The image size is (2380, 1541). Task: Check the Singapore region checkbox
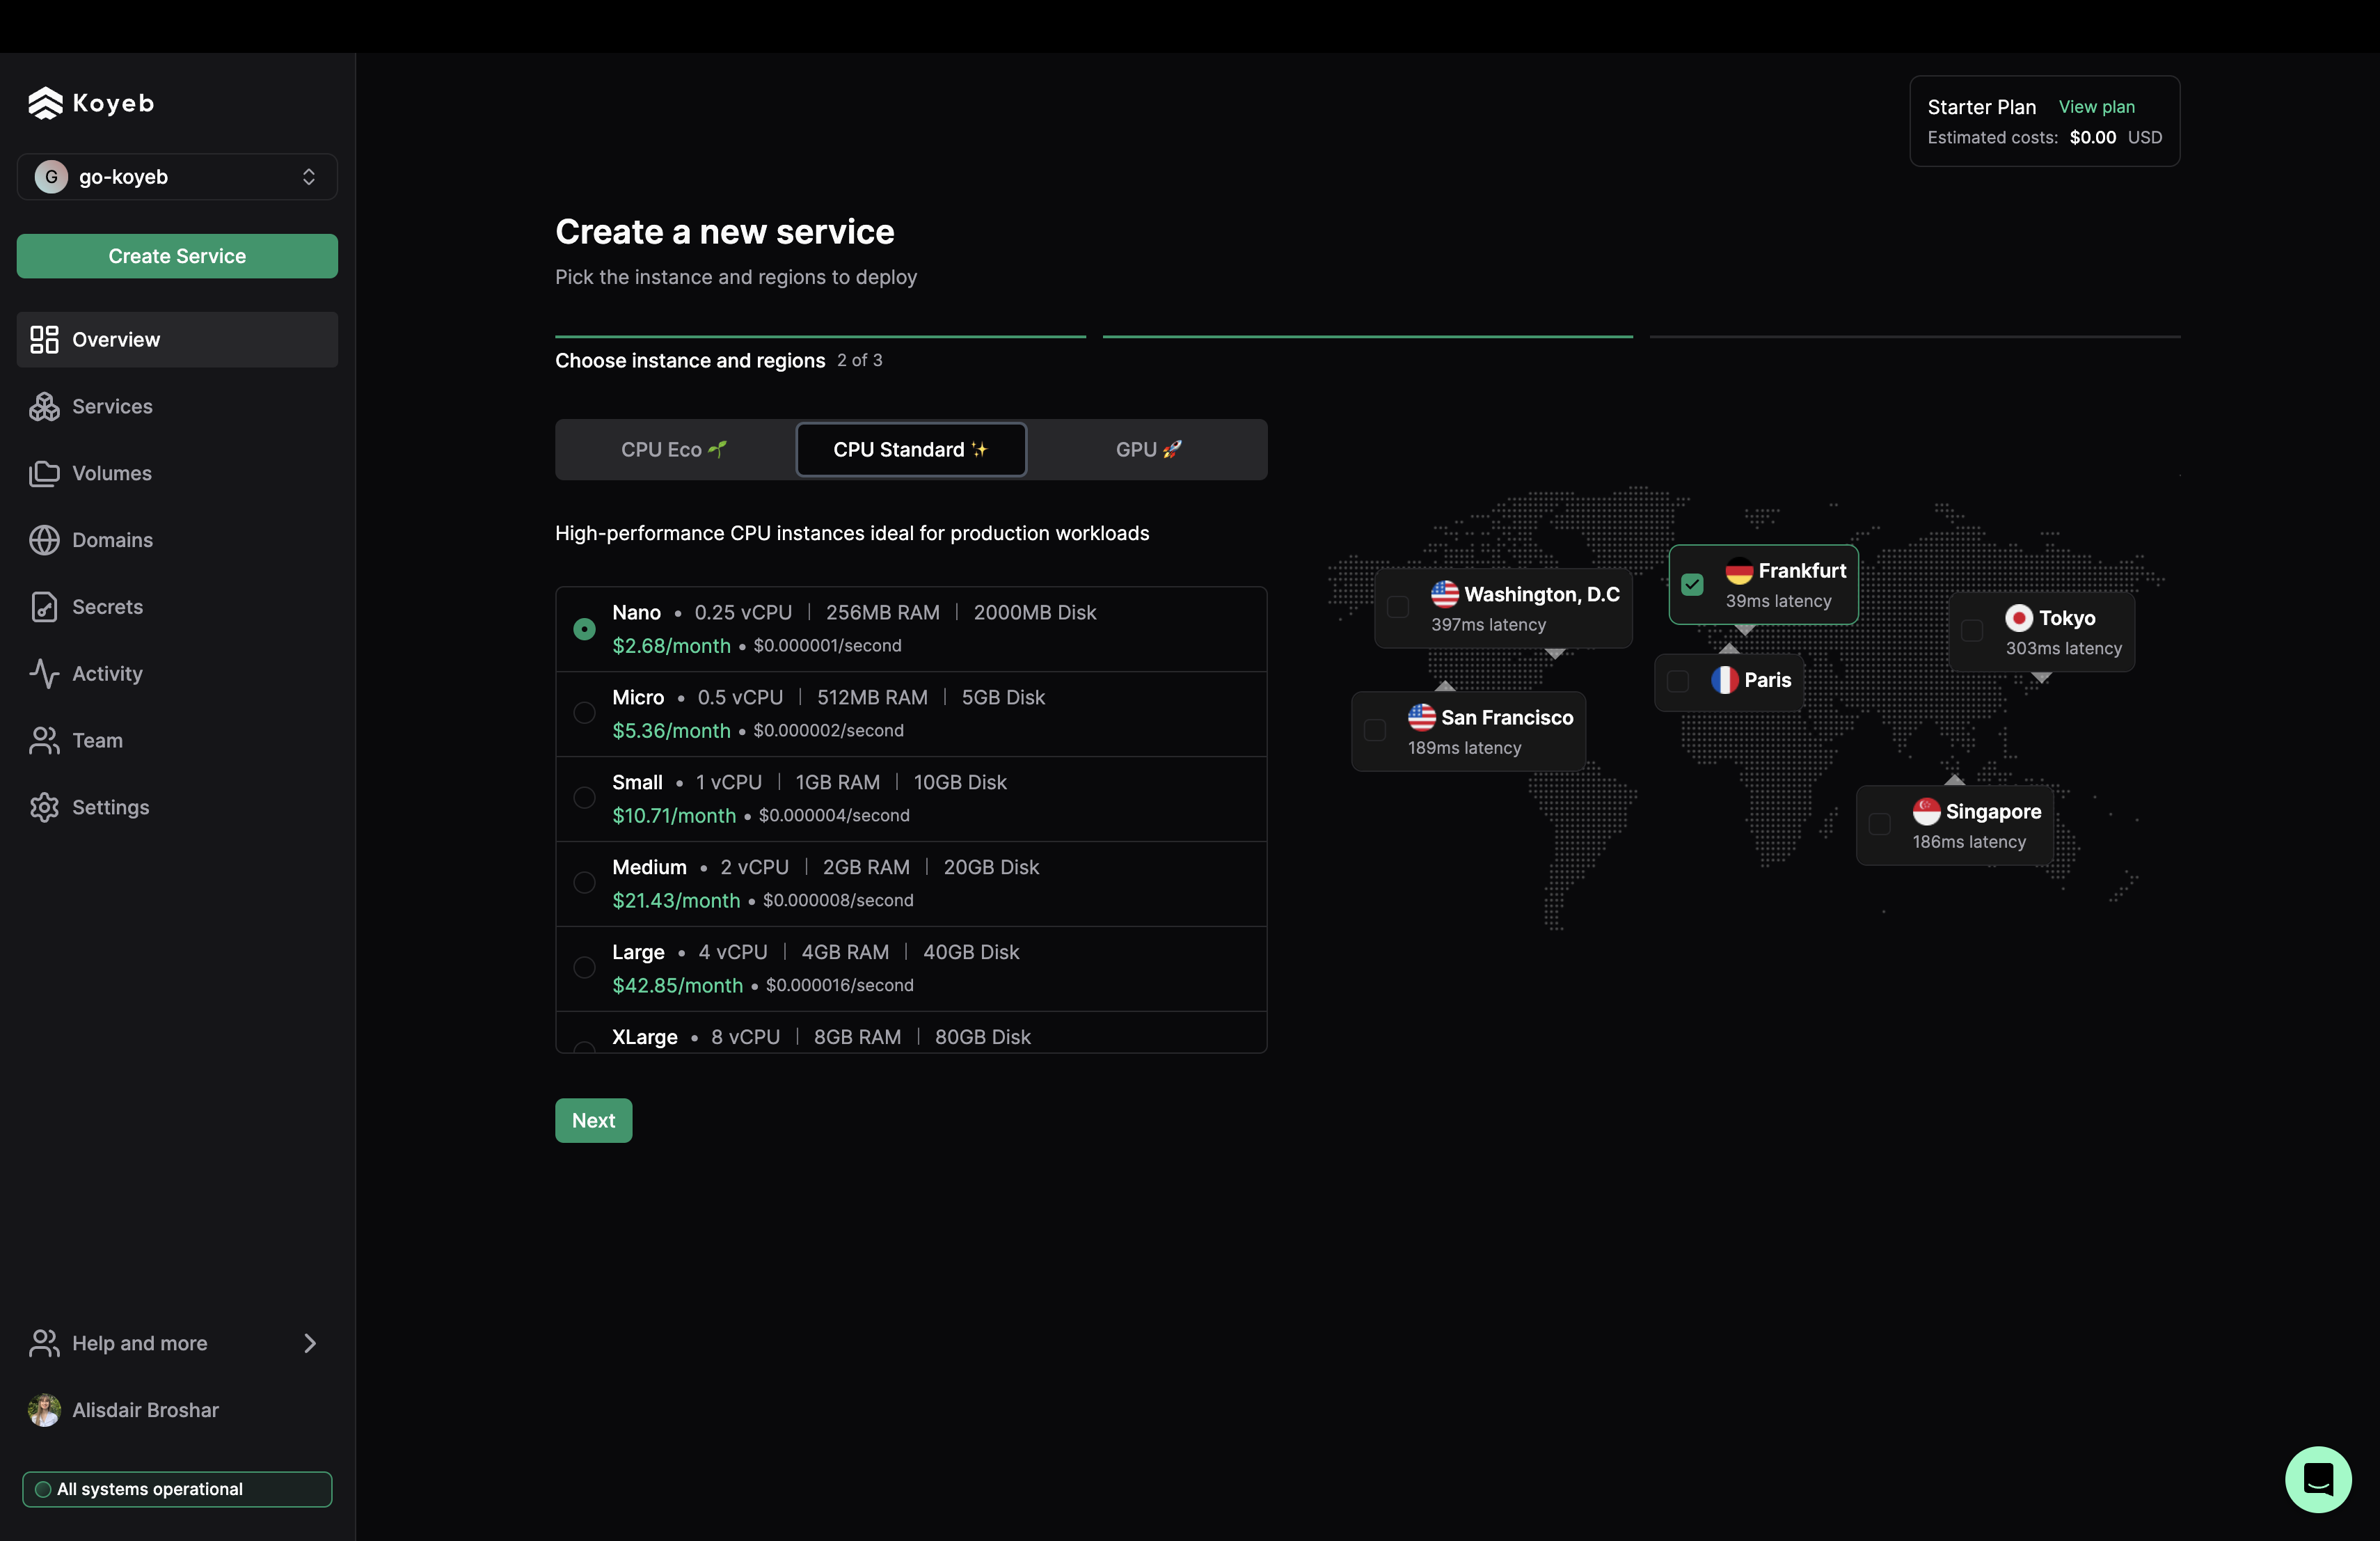click(1880, 824)
